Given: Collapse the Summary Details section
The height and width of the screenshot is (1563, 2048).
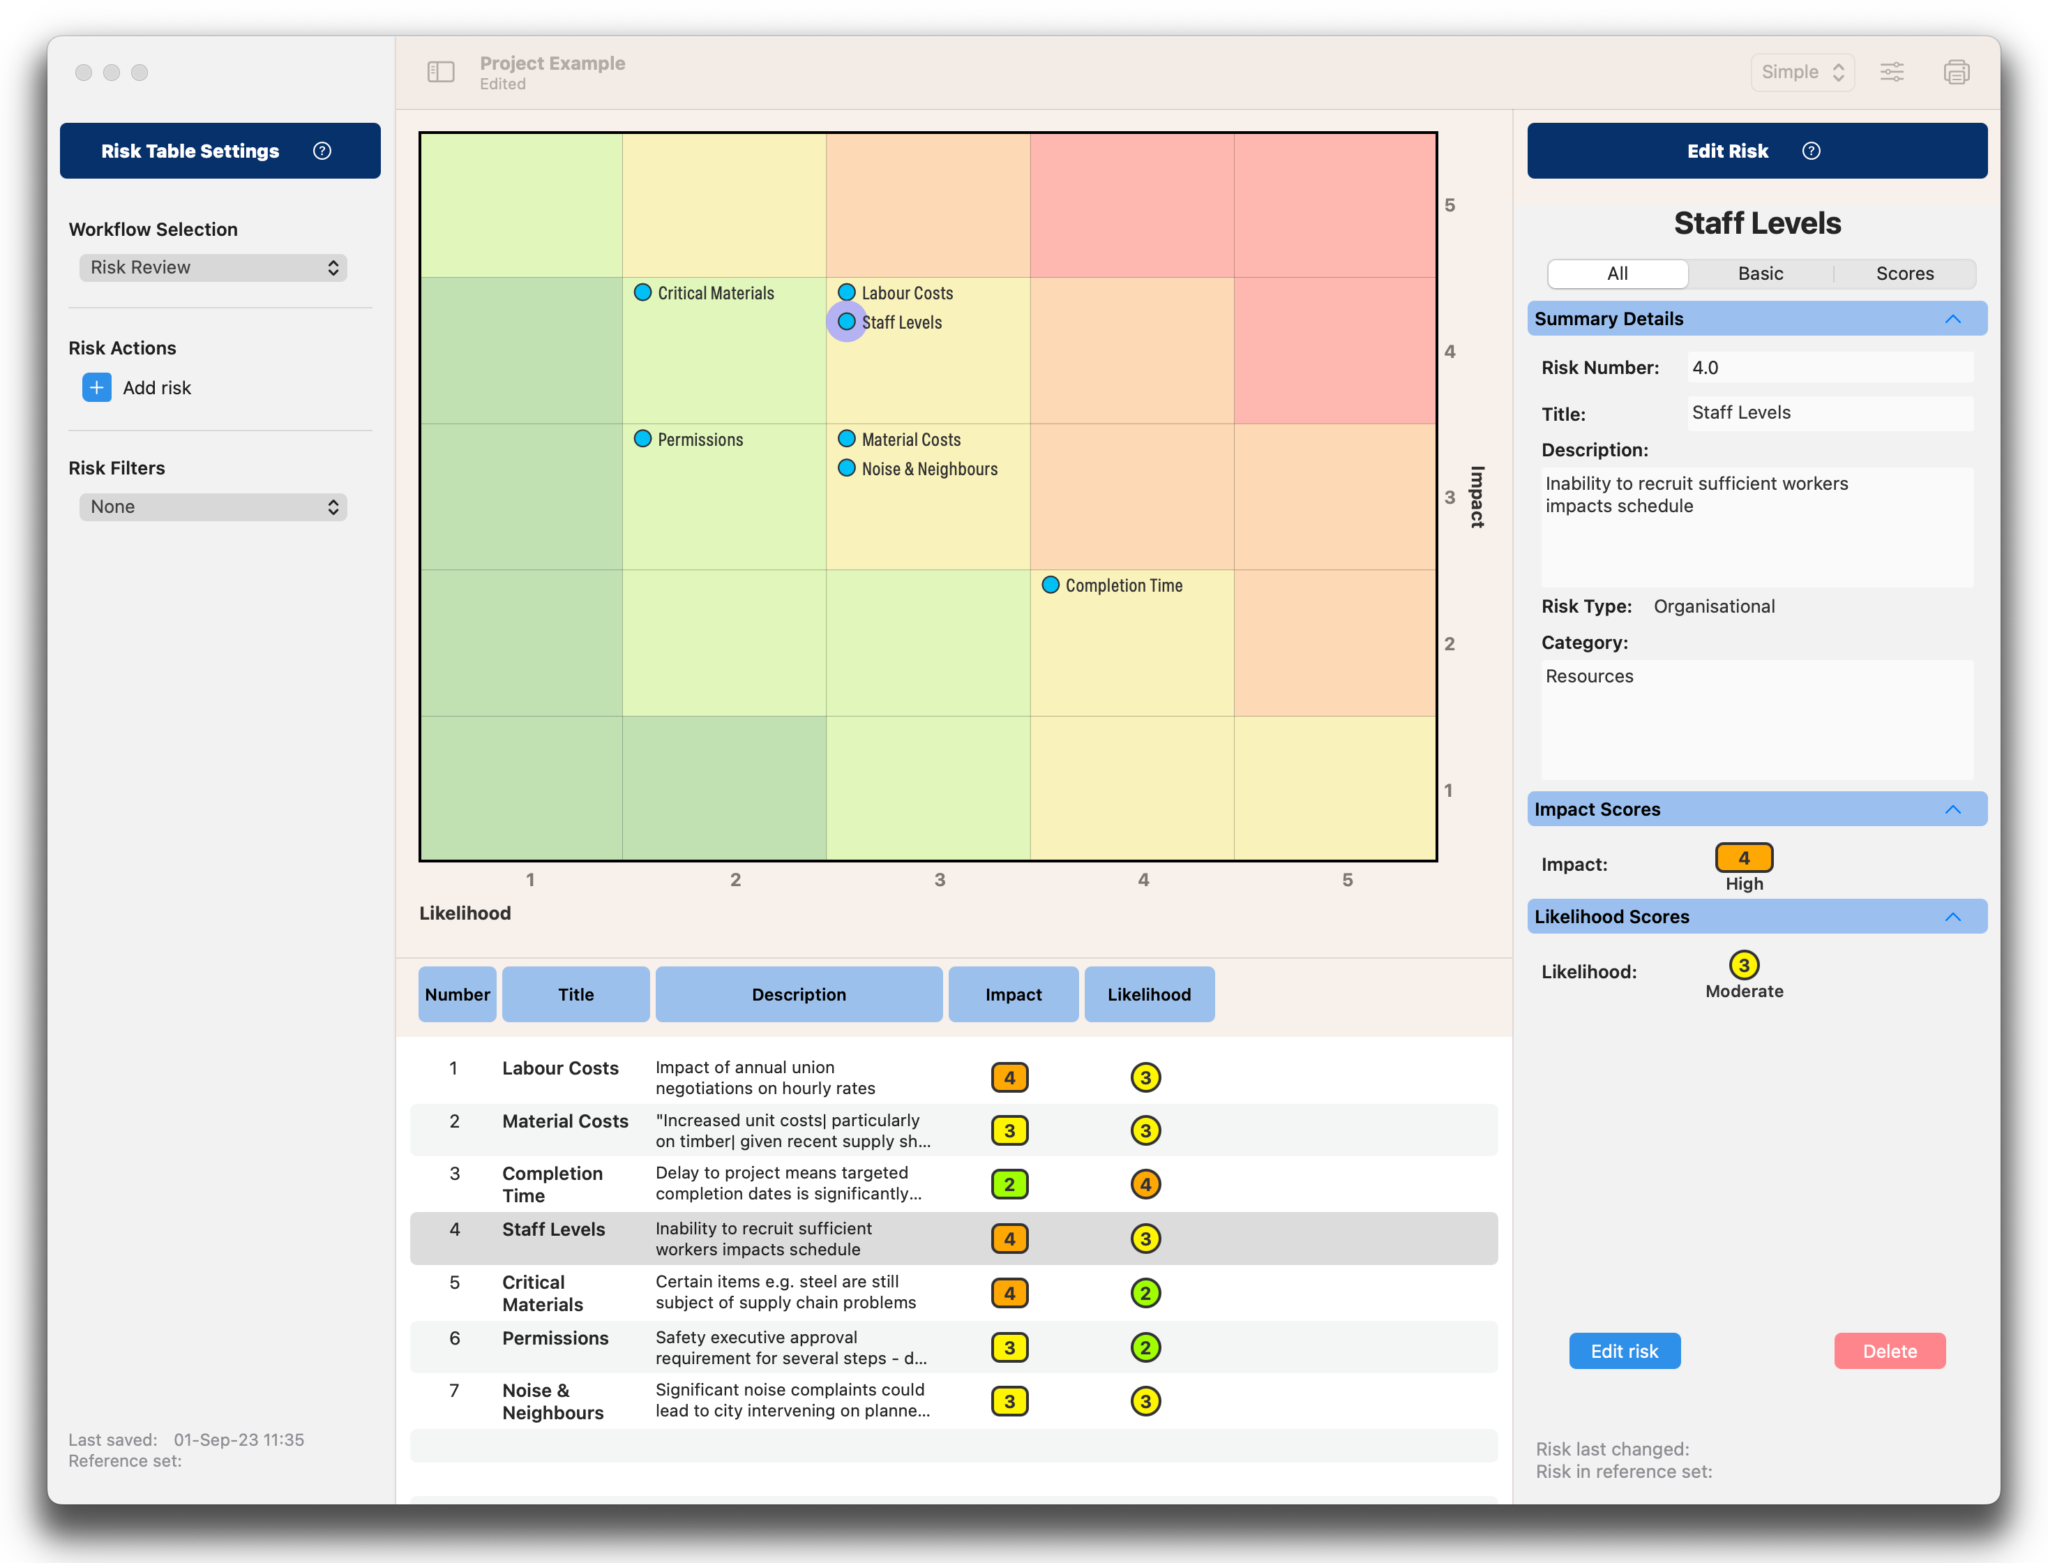Looking at the screenshot, I should click(1953, 319).
